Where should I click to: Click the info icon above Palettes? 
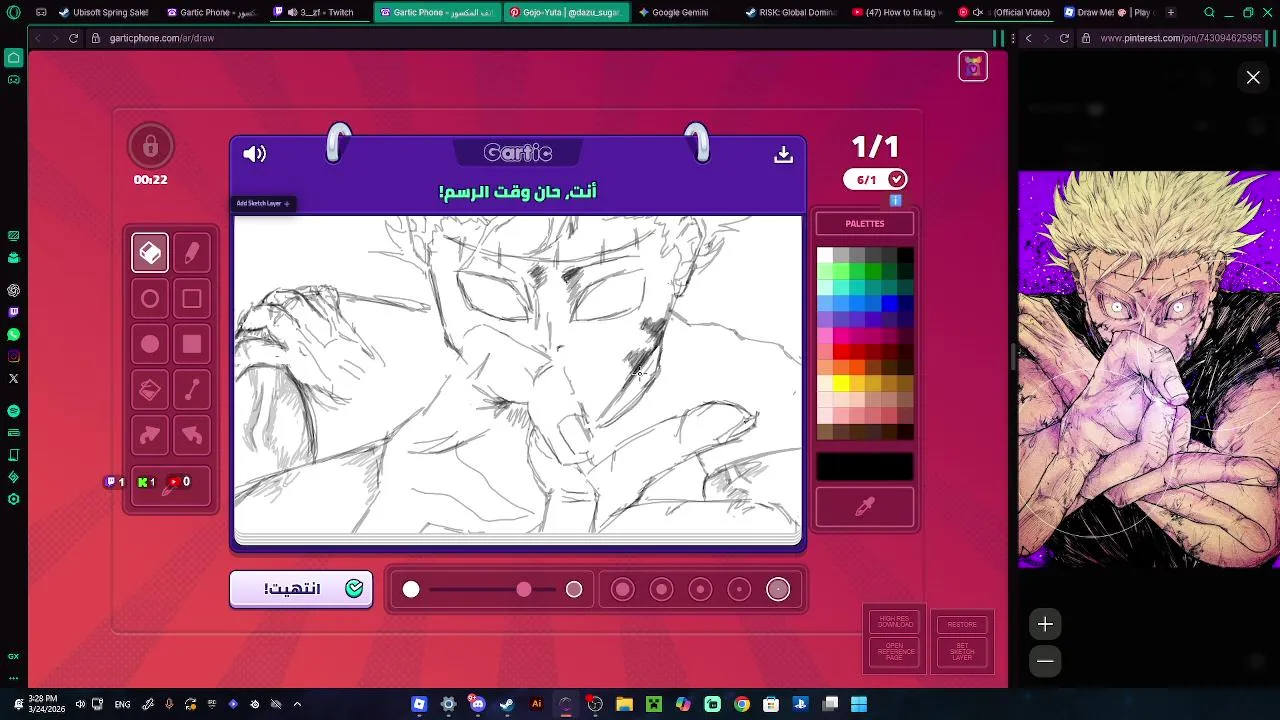coord(896,201)
